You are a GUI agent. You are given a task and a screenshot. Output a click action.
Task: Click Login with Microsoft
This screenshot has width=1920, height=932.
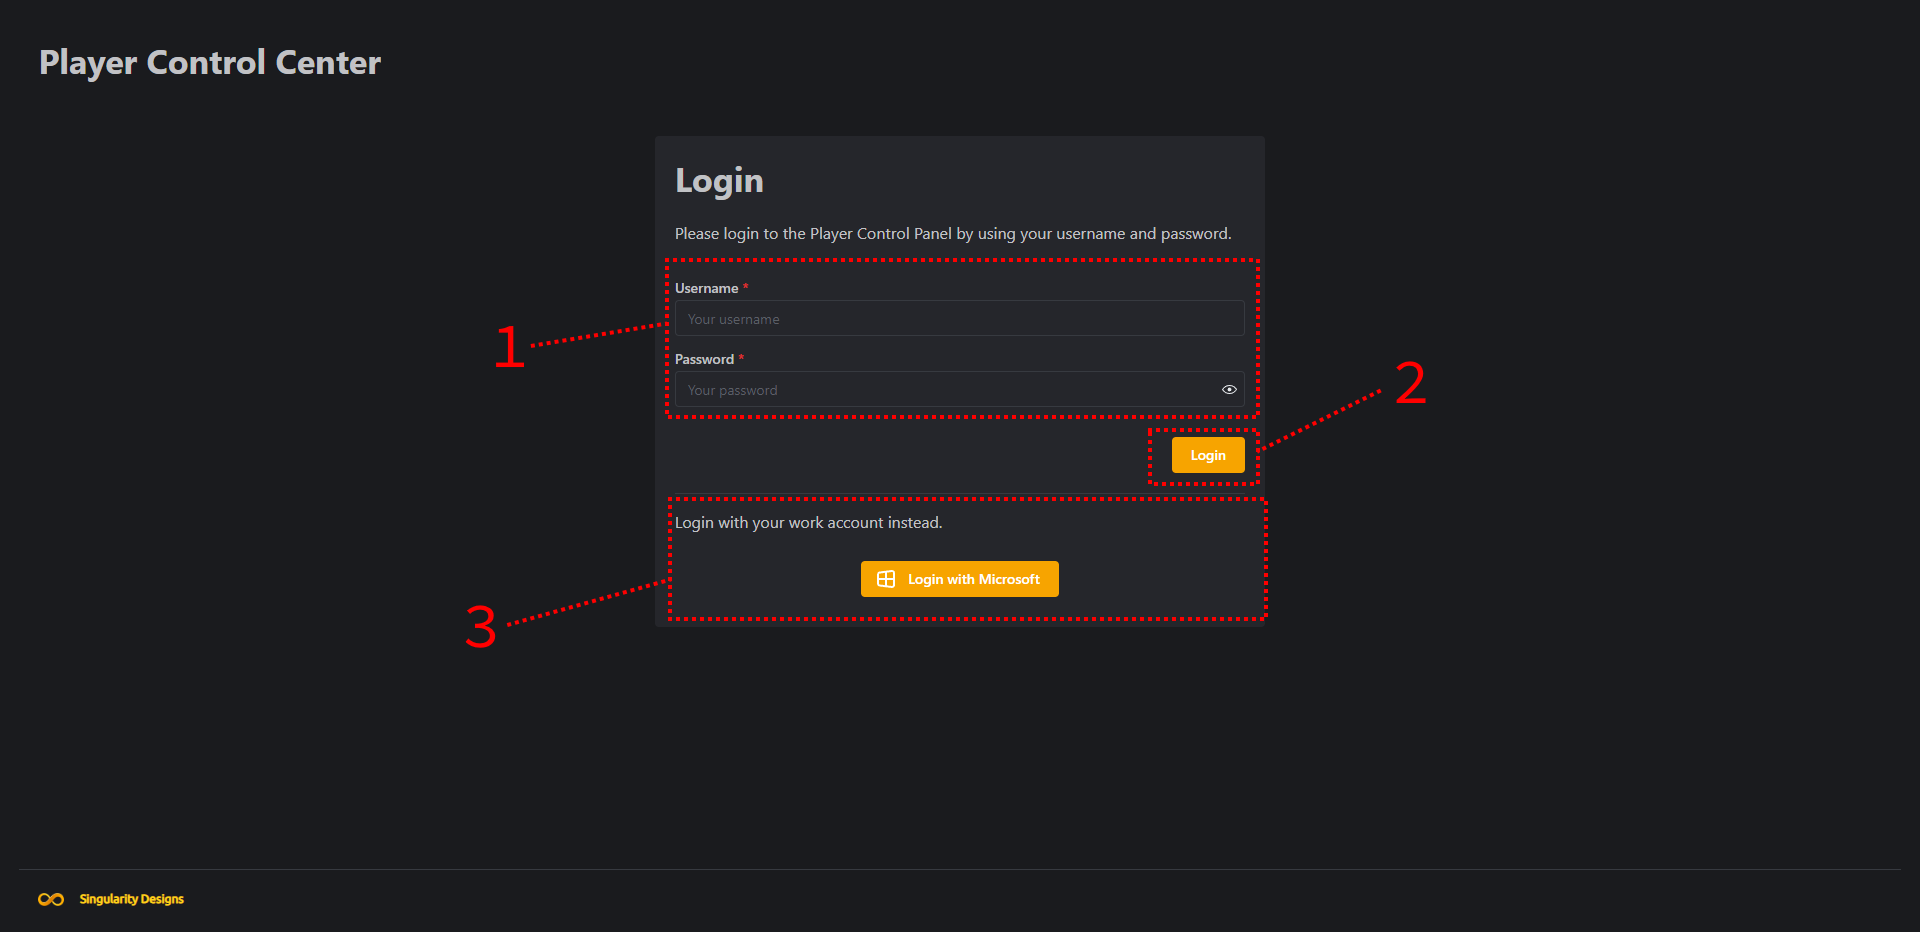pos(959,579)
